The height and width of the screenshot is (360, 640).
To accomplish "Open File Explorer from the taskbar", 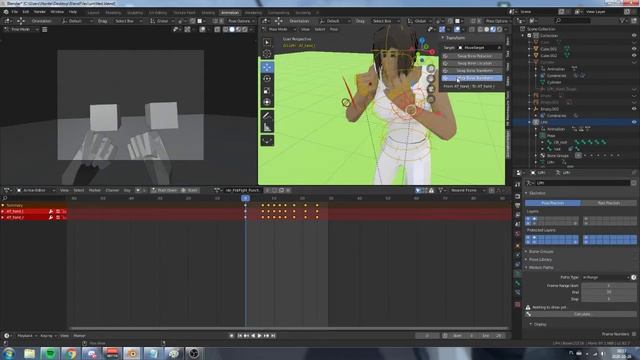I will (x=30, y=353).
